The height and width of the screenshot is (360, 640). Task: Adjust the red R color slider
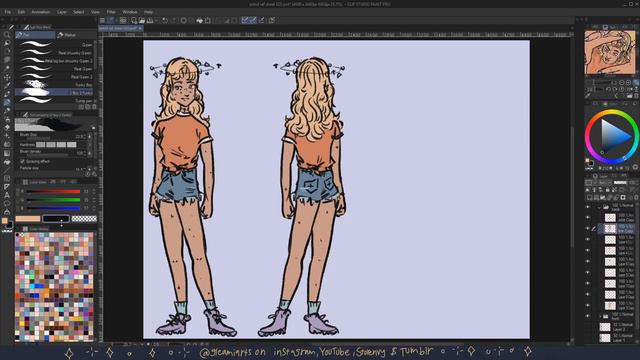tap(53, 191)
